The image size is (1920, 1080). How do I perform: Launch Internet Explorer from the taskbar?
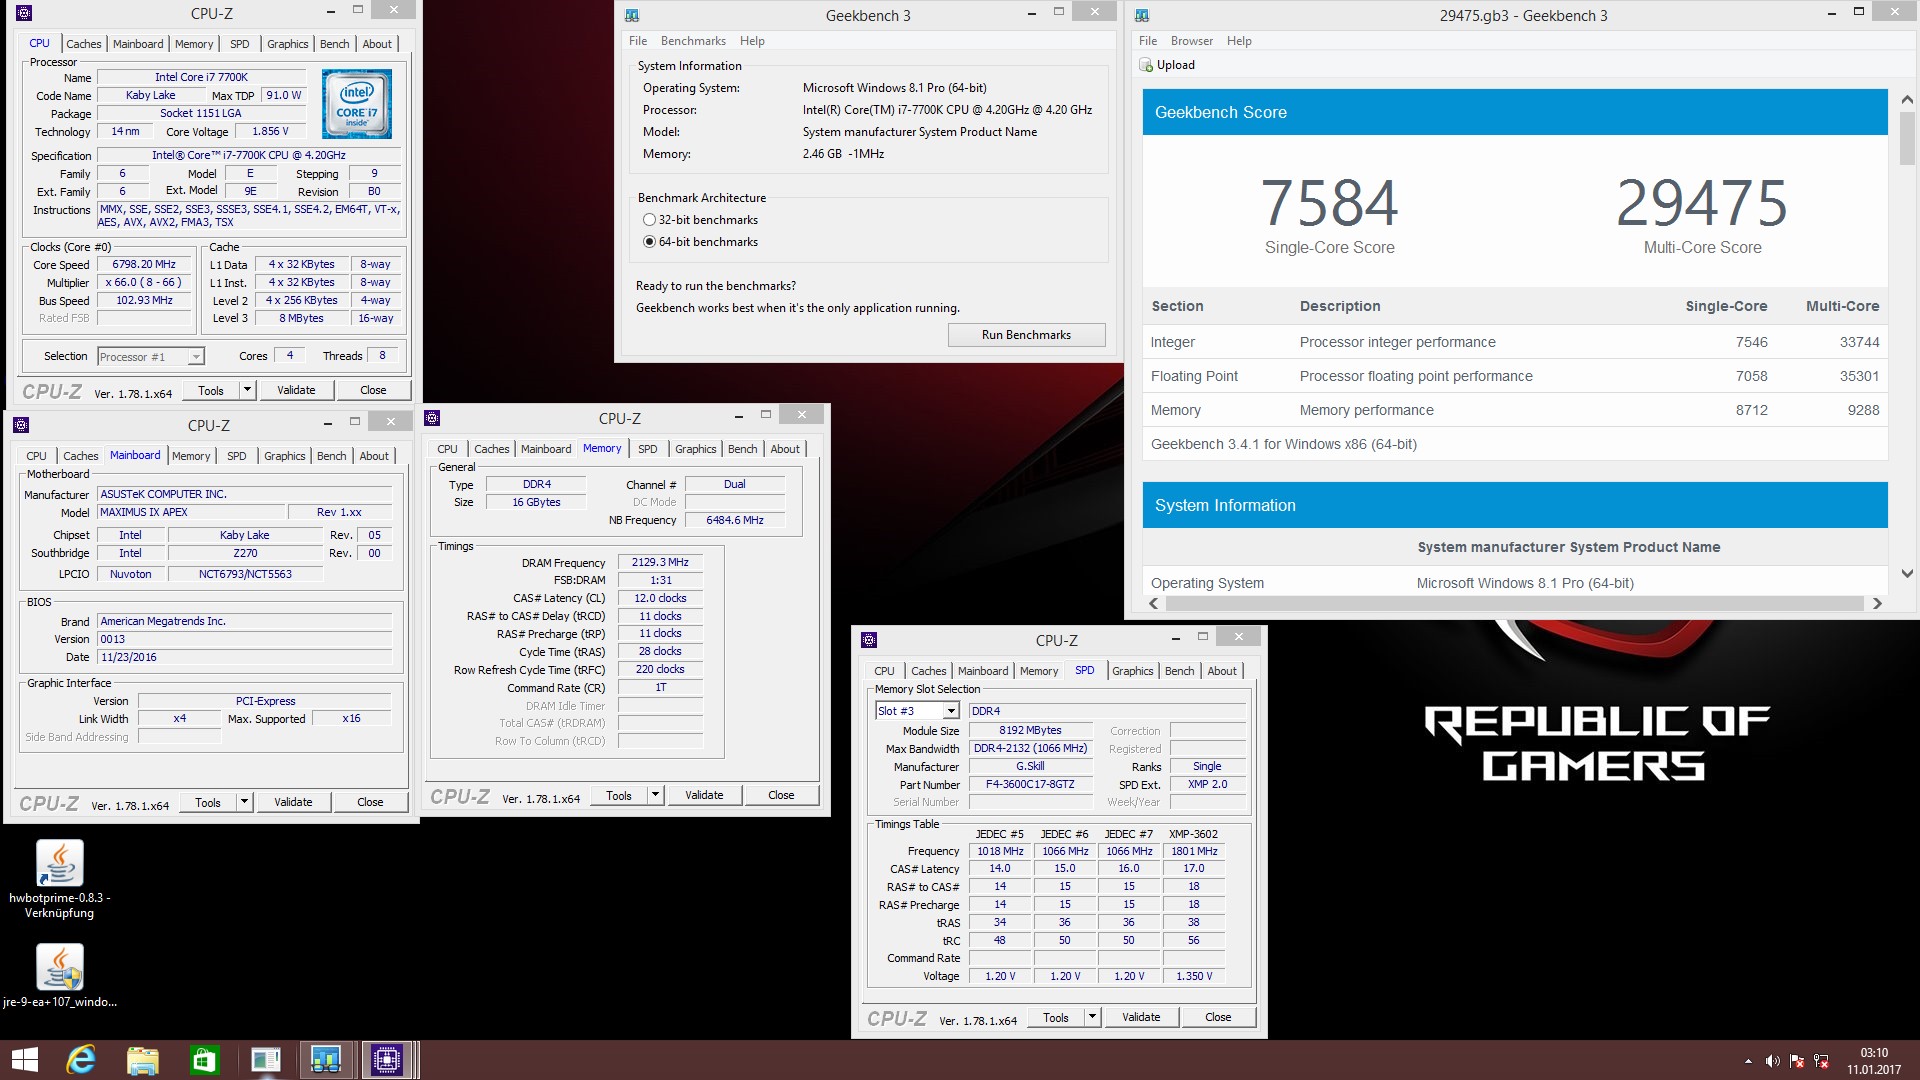point(81,1060)
